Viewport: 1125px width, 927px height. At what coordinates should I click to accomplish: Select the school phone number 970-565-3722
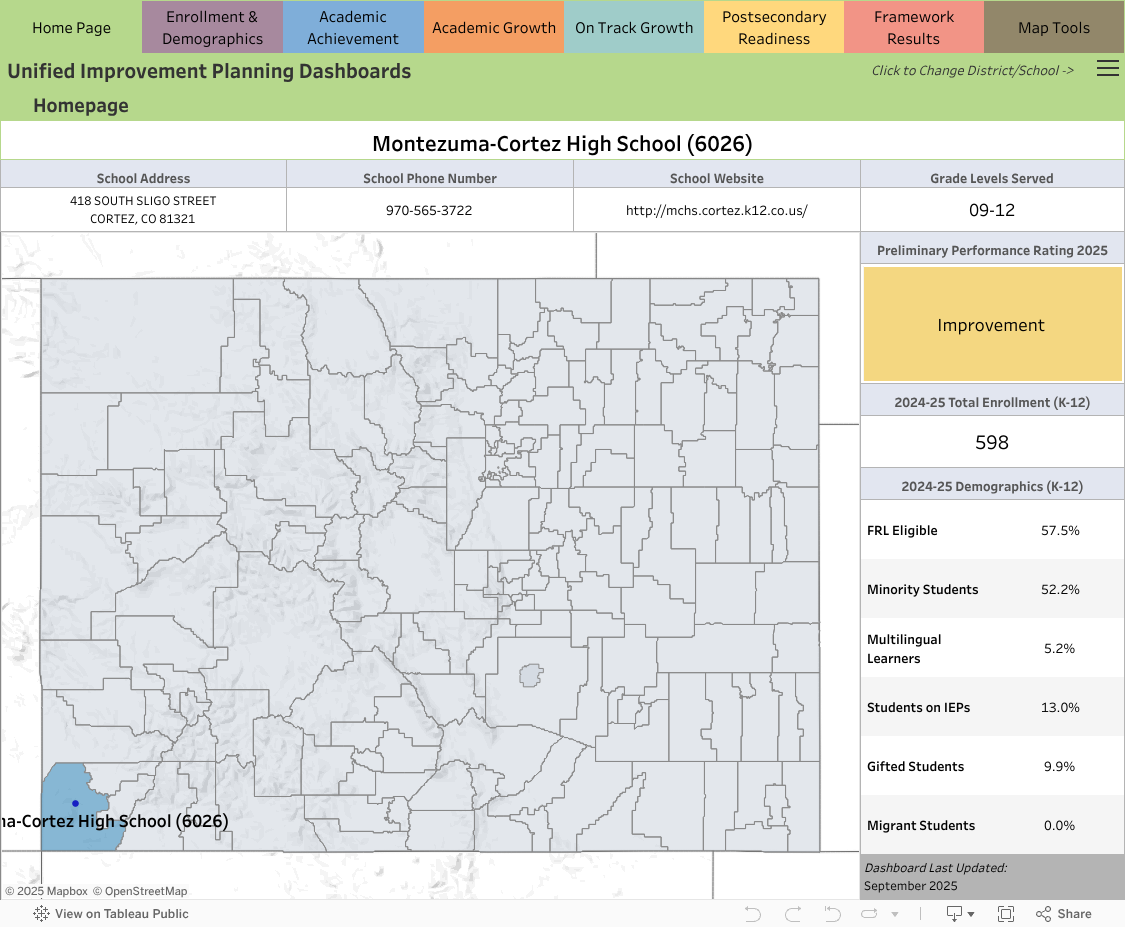click(429, 210)
